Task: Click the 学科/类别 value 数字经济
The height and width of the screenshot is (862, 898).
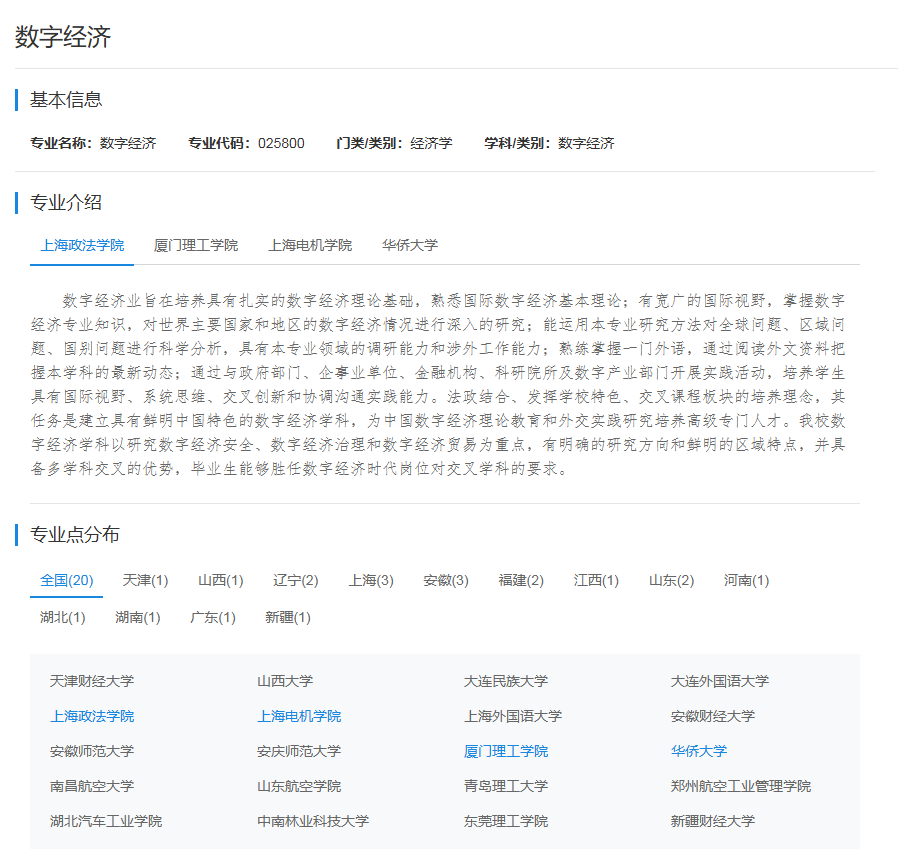Action: pyautogui.click(x=586, y=143)
